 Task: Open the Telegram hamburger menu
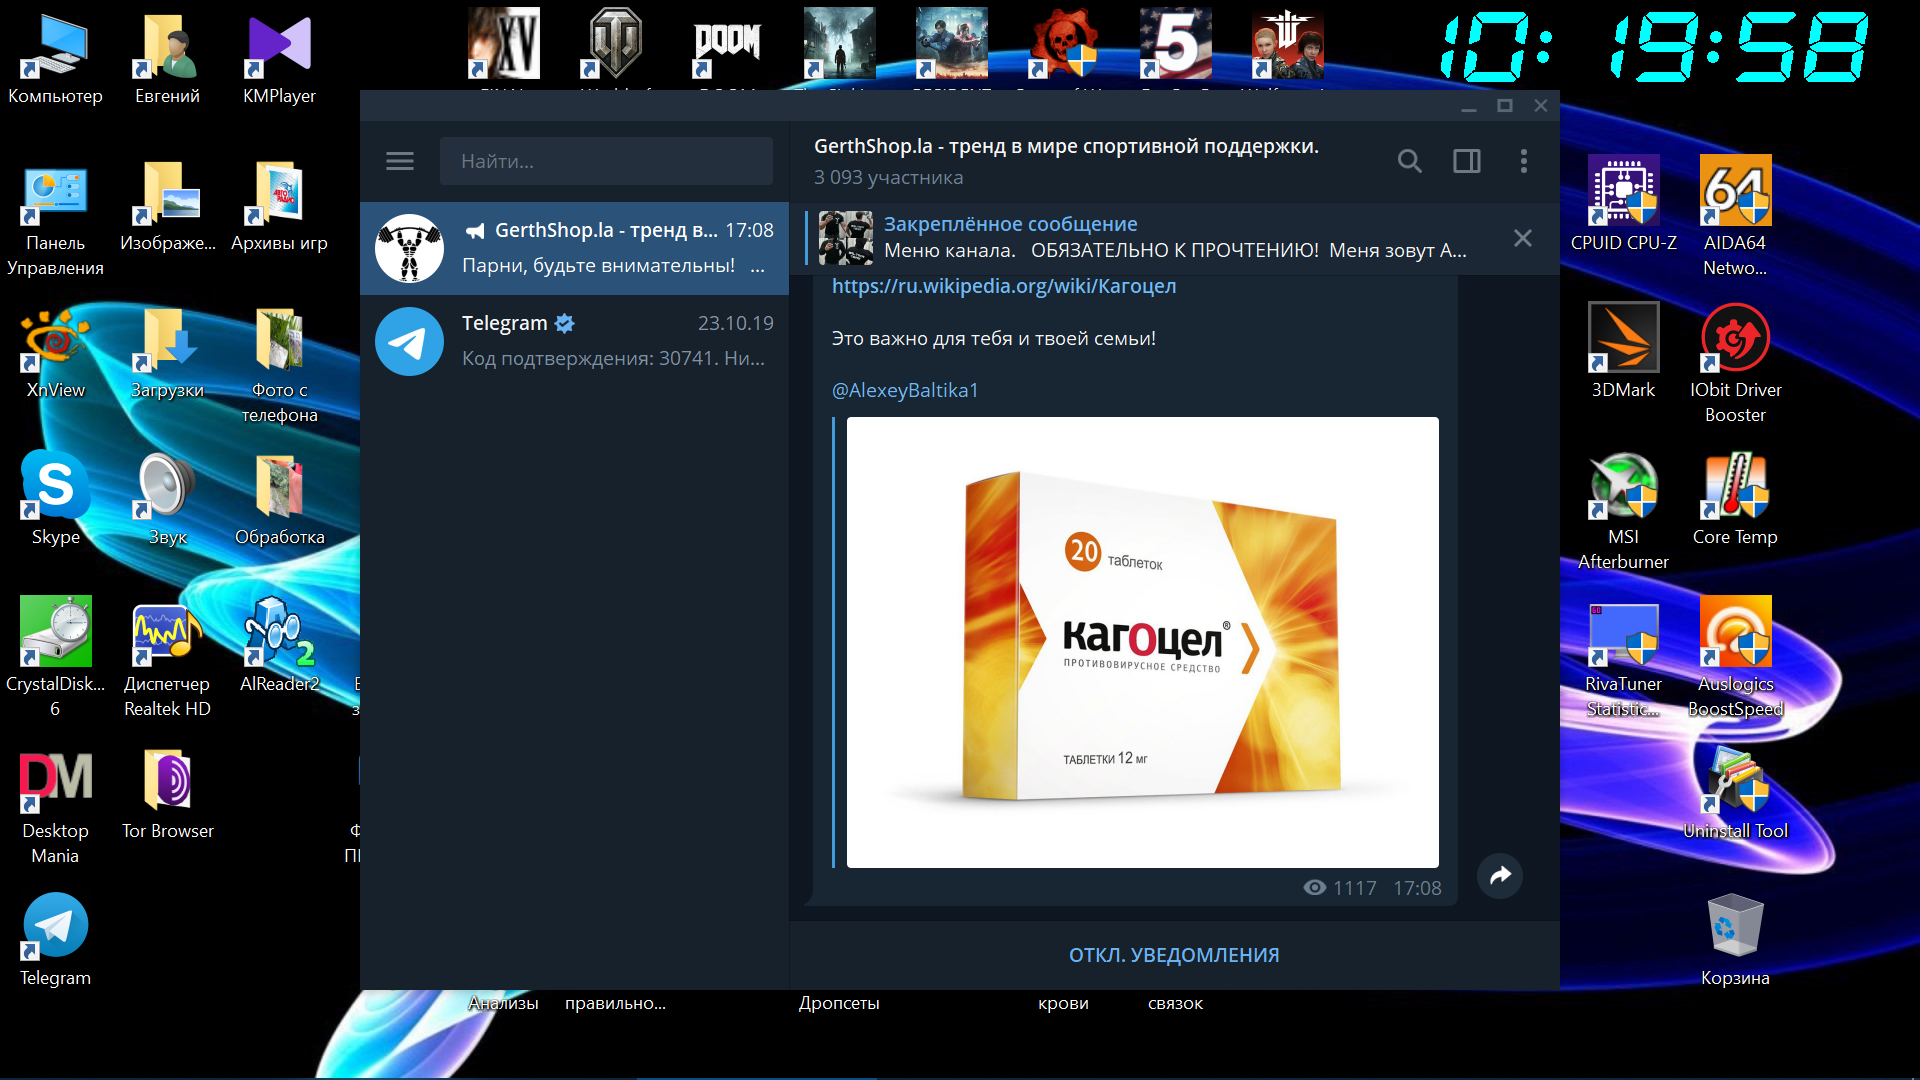click(x=400, y=161)
